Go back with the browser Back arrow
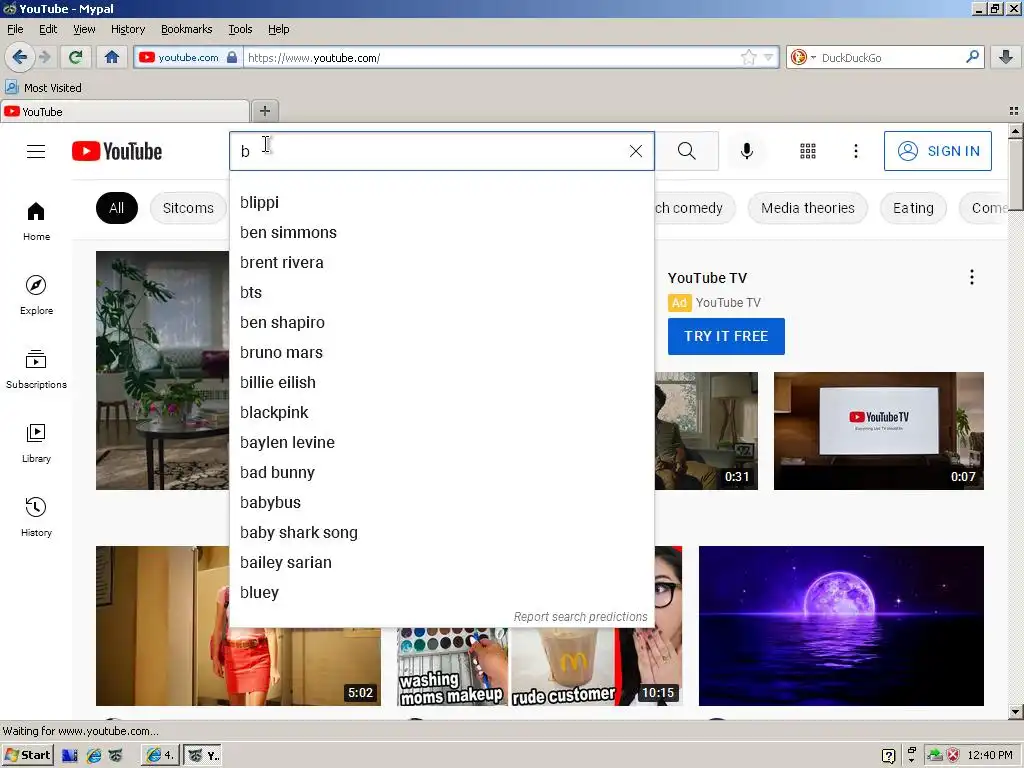Image resolution: width=1024 pixels, height=768 pixels. (20, 57)
